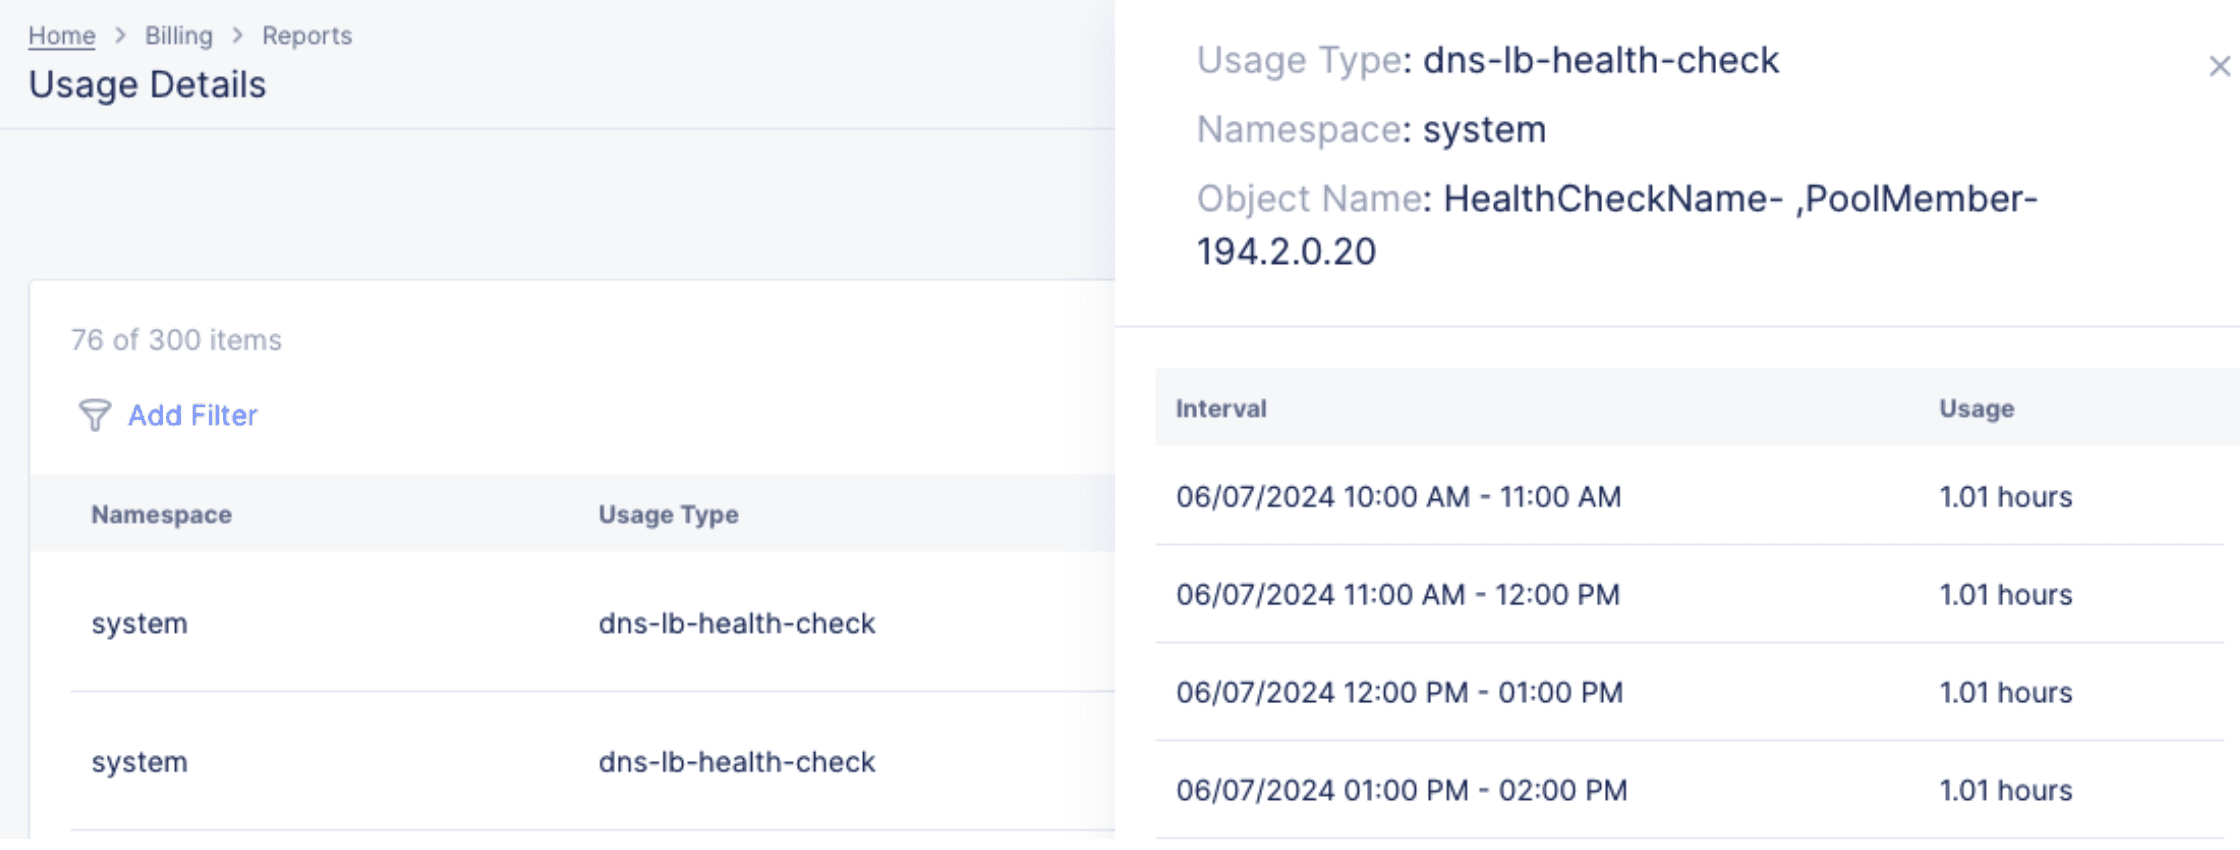Screen dimensions: 2240x850
Task: Open the Billing breadcrumb
Action: (x=178, y=36)
